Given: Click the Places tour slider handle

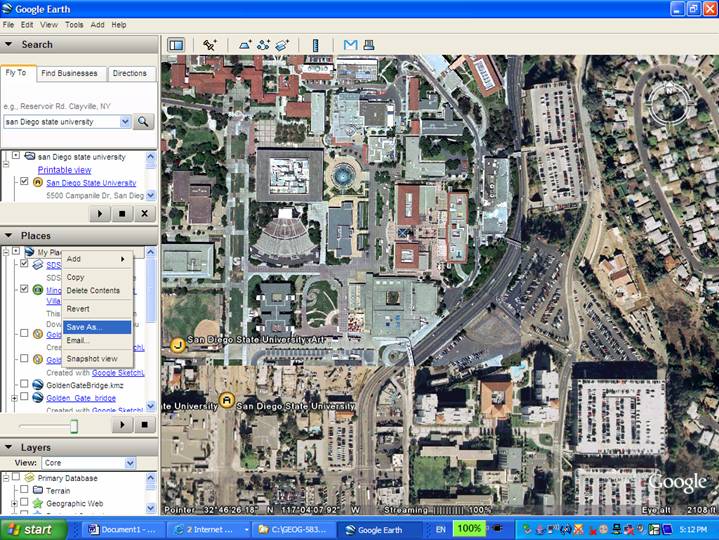Looking at the screenshot, I should (x=74, y=426).
